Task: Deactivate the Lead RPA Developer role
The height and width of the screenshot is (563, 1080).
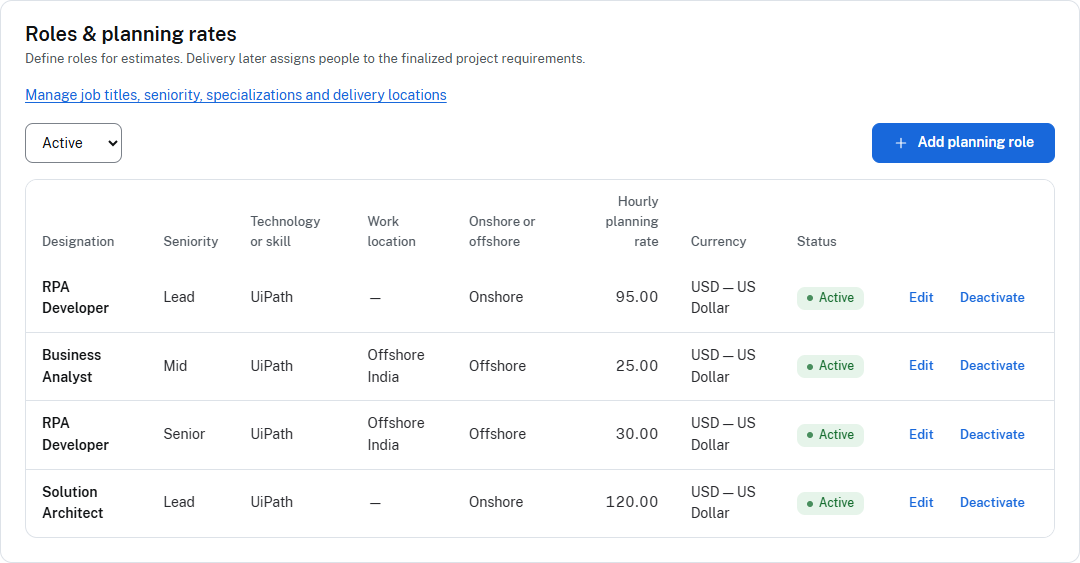Action: pos(992,298)
